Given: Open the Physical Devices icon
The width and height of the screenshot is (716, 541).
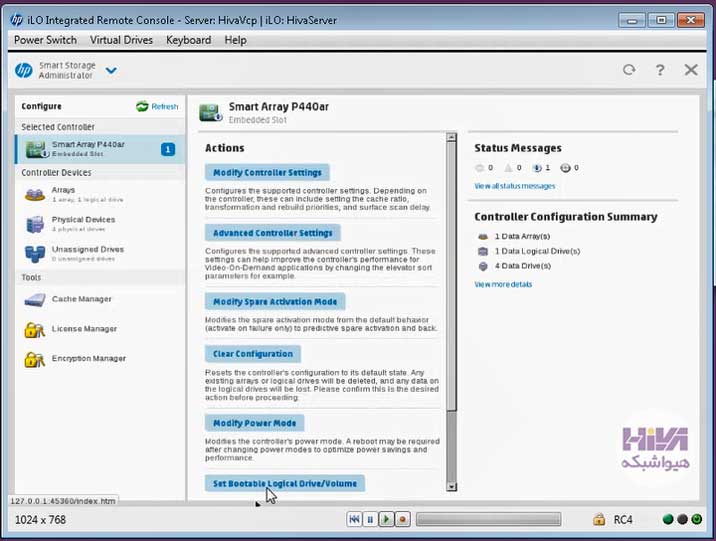Looking at the screenshot, I should (x=35, y=224).
